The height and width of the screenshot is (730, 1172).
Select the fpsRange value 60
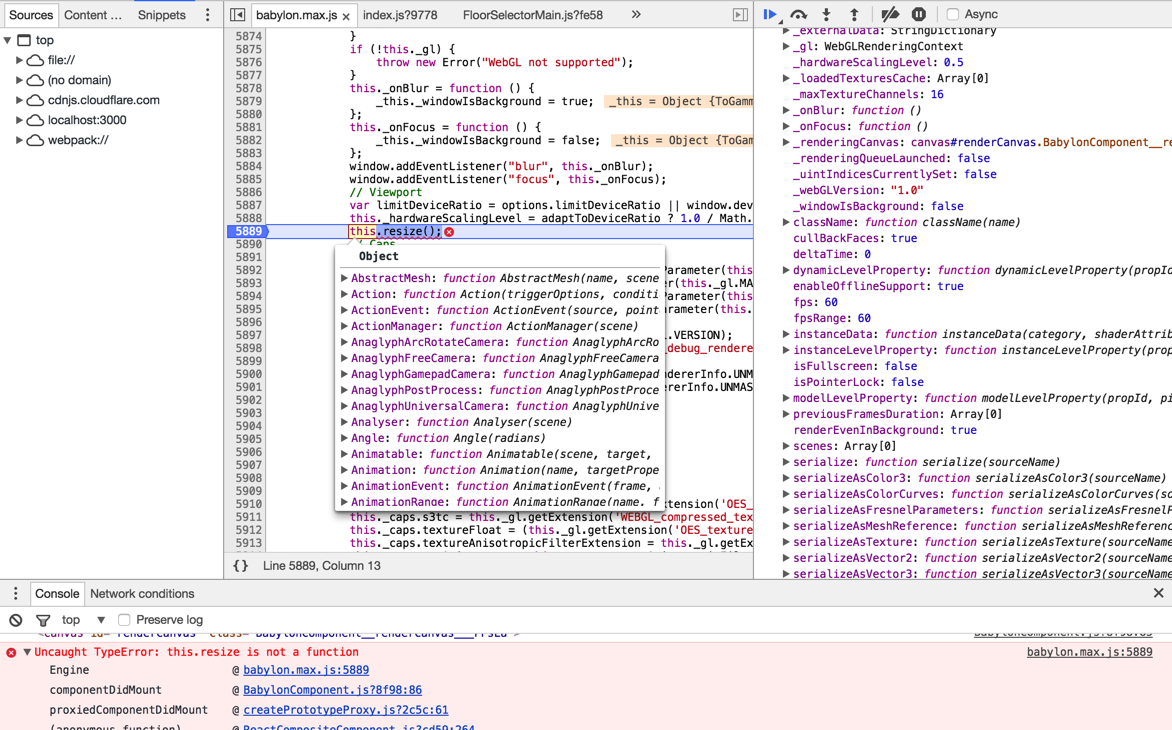pos(864,318)
